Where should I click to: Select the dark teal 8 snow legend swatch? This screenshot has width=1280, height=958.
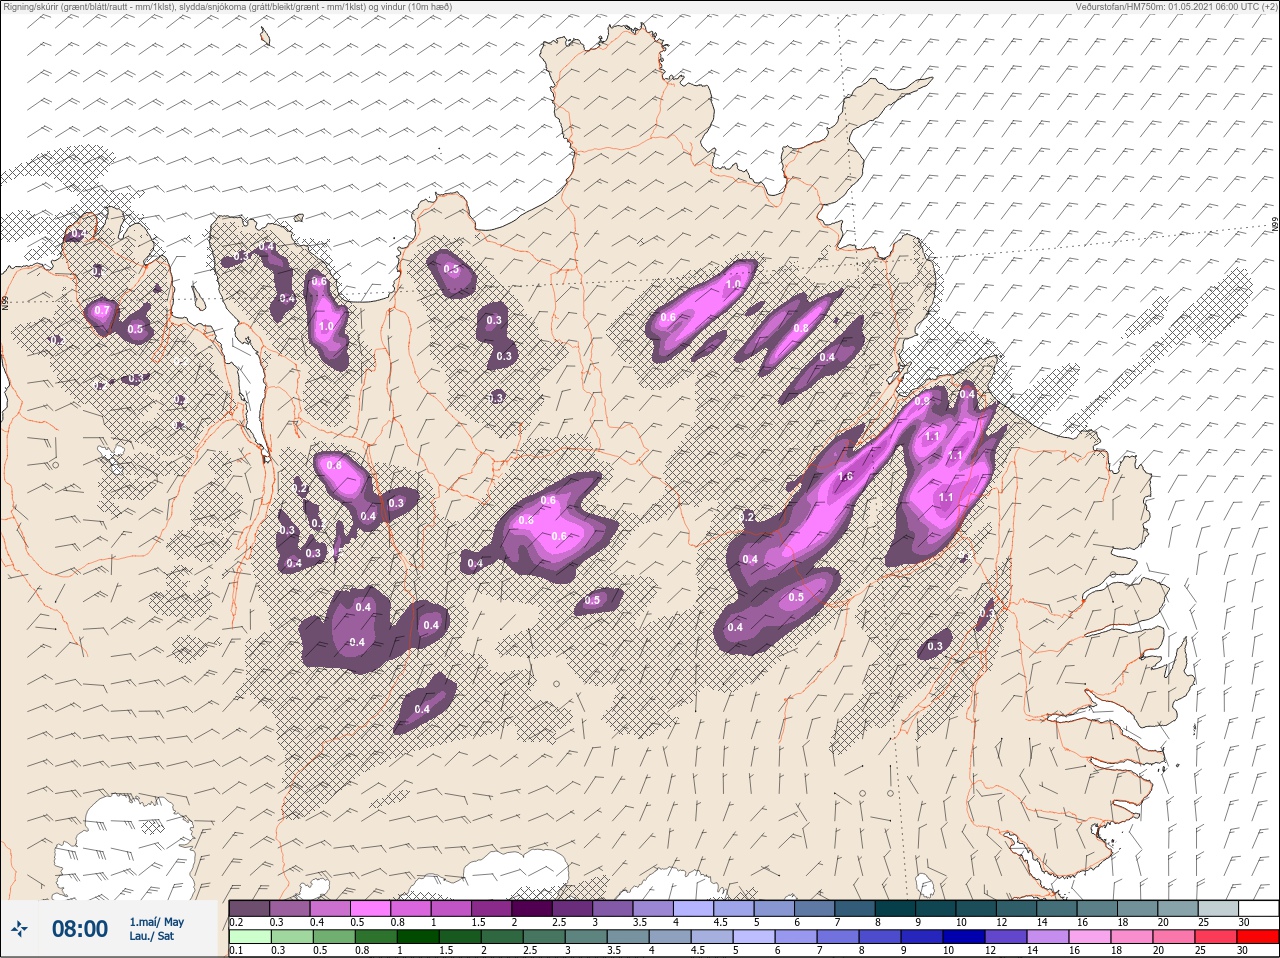pos(894,908)
